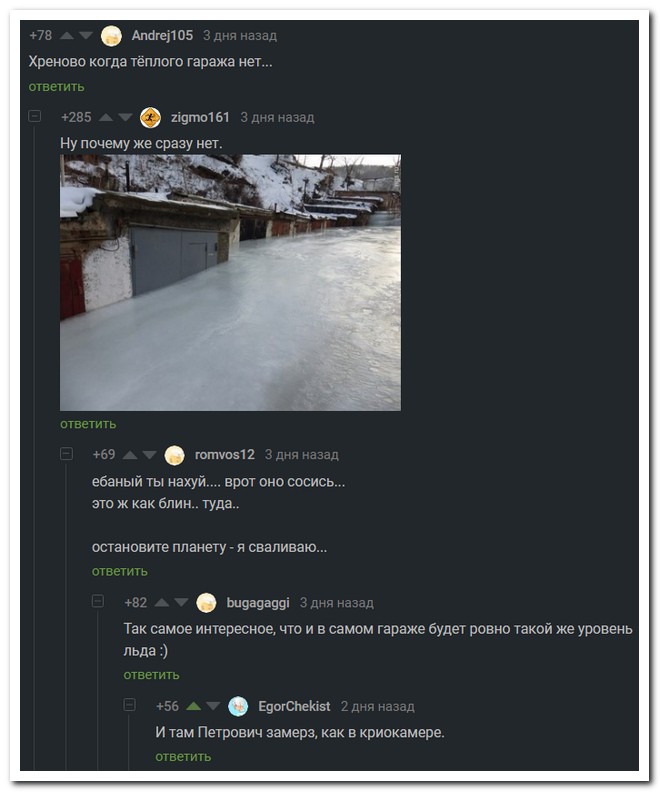The height and width of the screenshot is (792, 660).
Task: Upvote zigmo161's comment with +285
Action: pyautogui.click(x=106, y=117)
